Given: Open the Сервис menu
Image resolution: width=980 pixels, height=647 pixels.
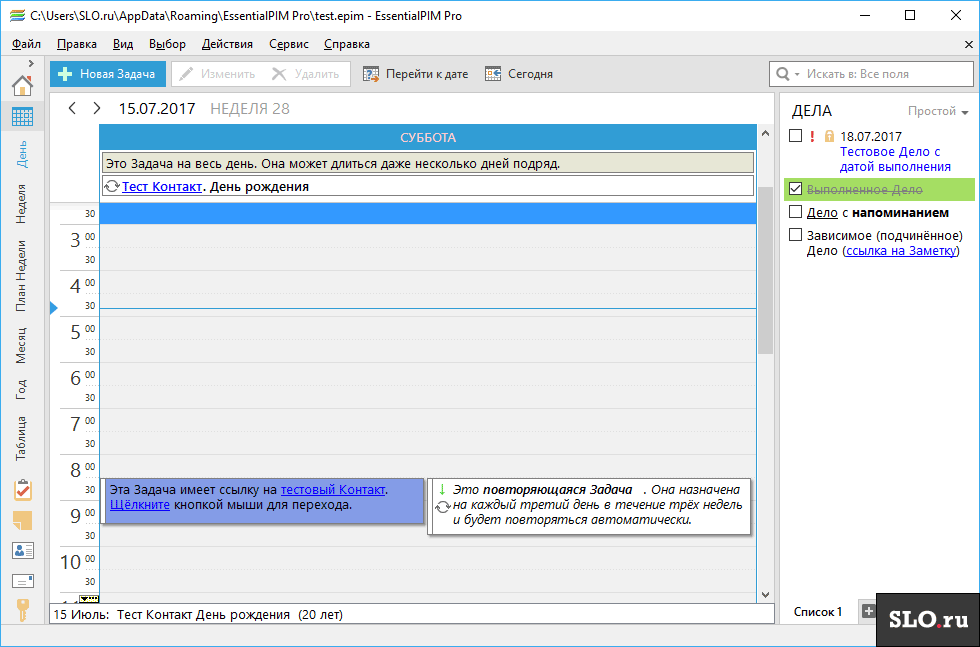Looking at the screenshot, I should (x=289, y=44).
